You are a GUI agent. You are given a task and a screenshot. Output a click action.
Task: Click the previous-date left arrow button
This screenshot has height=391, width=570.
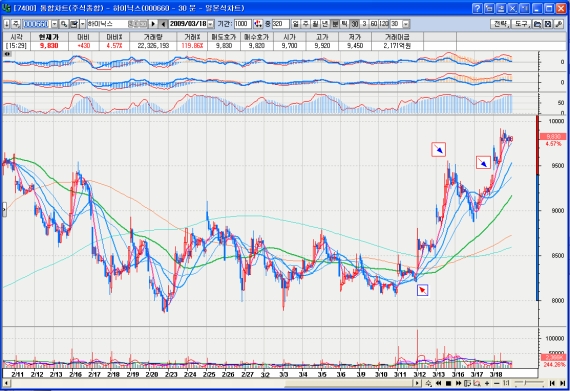coord(163,24)
